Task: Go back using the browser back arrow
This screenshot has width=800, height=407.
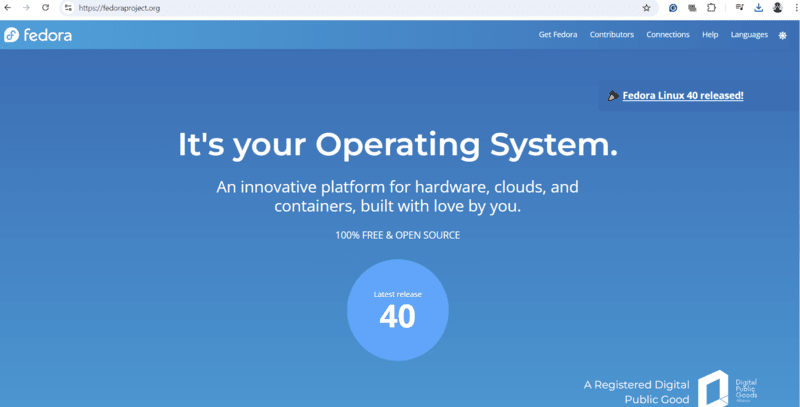Action: coord(8,8)
